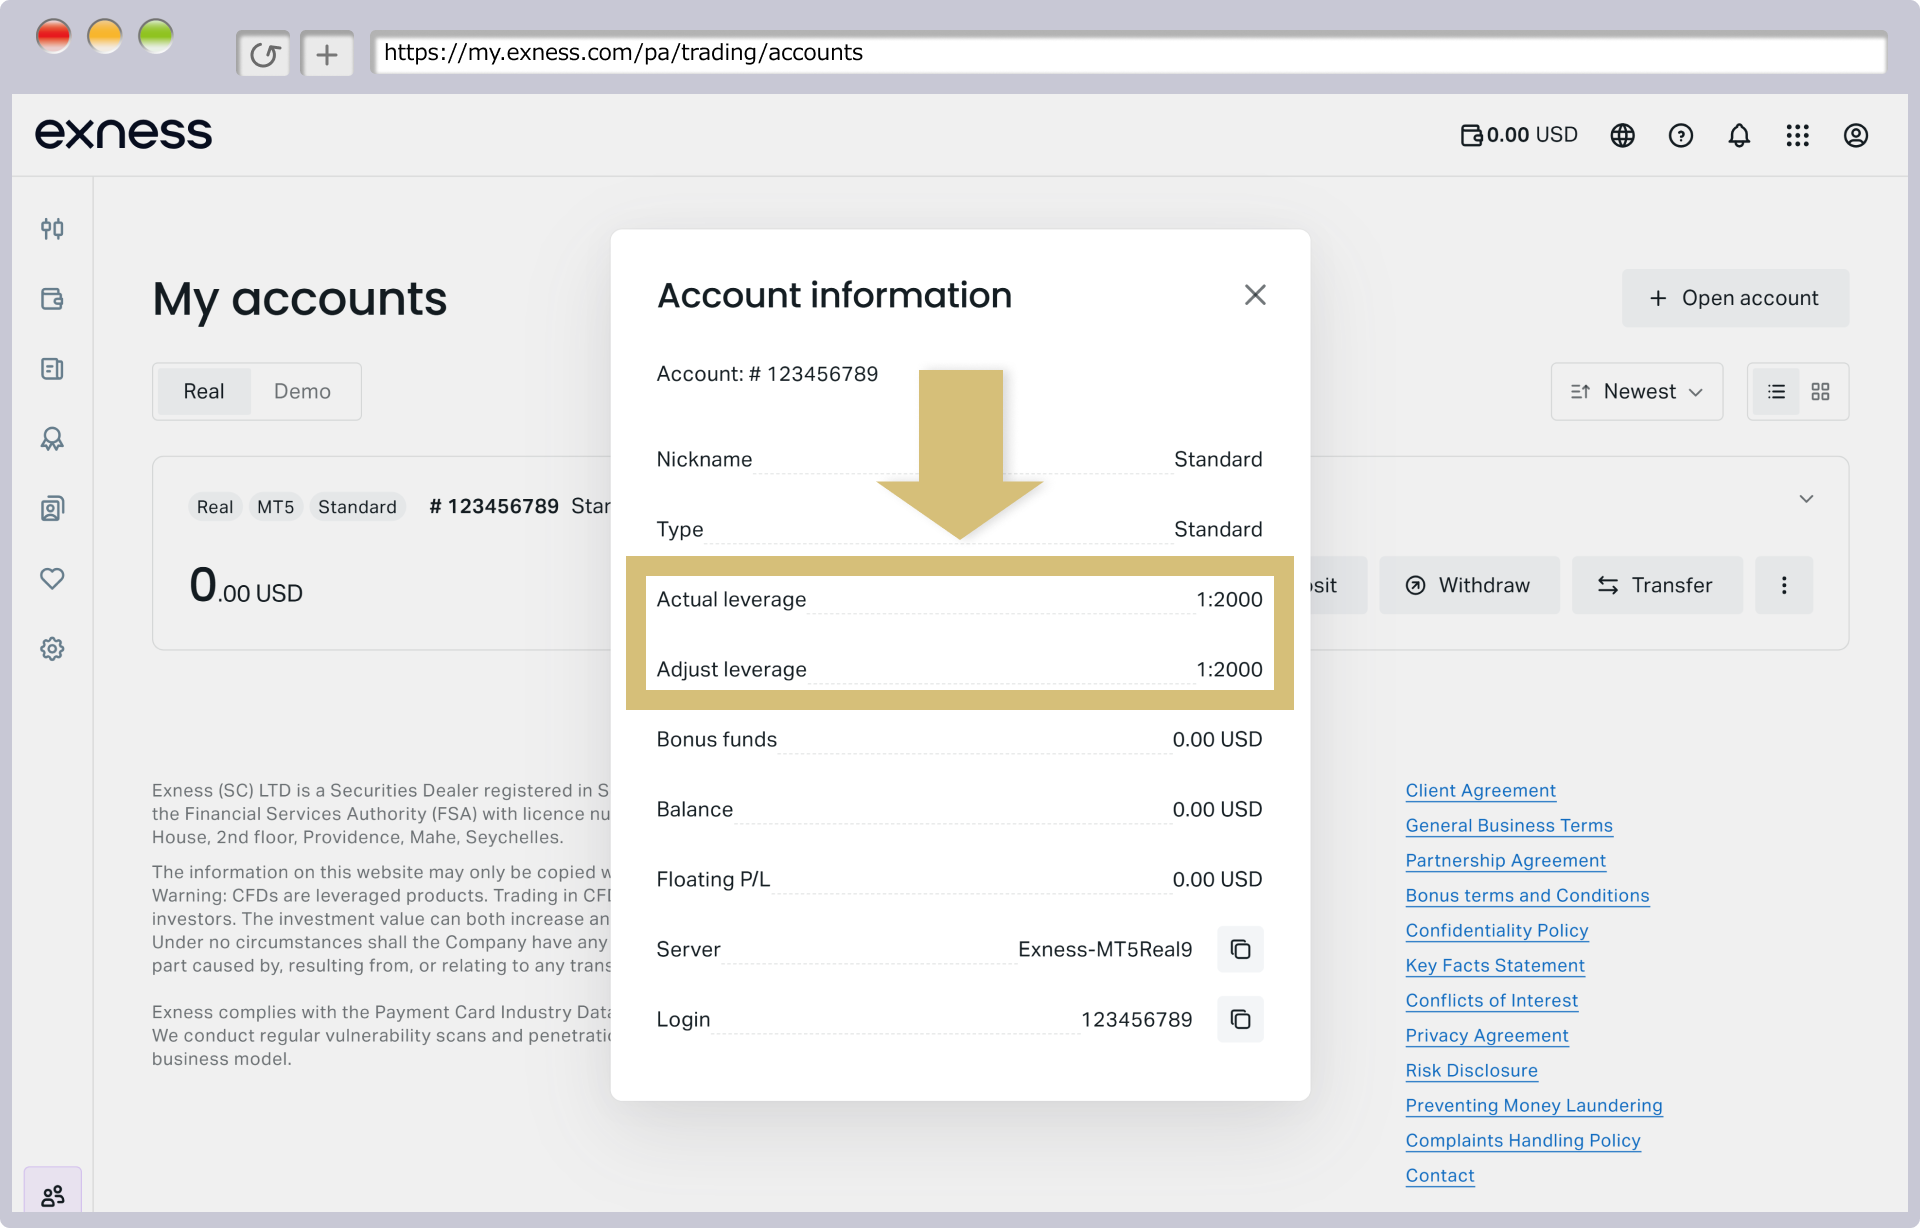The width and height of the screenshot is (1920, 1228).
Task: Open the Conflicts of Interest link
Action: (1491, 1001)
